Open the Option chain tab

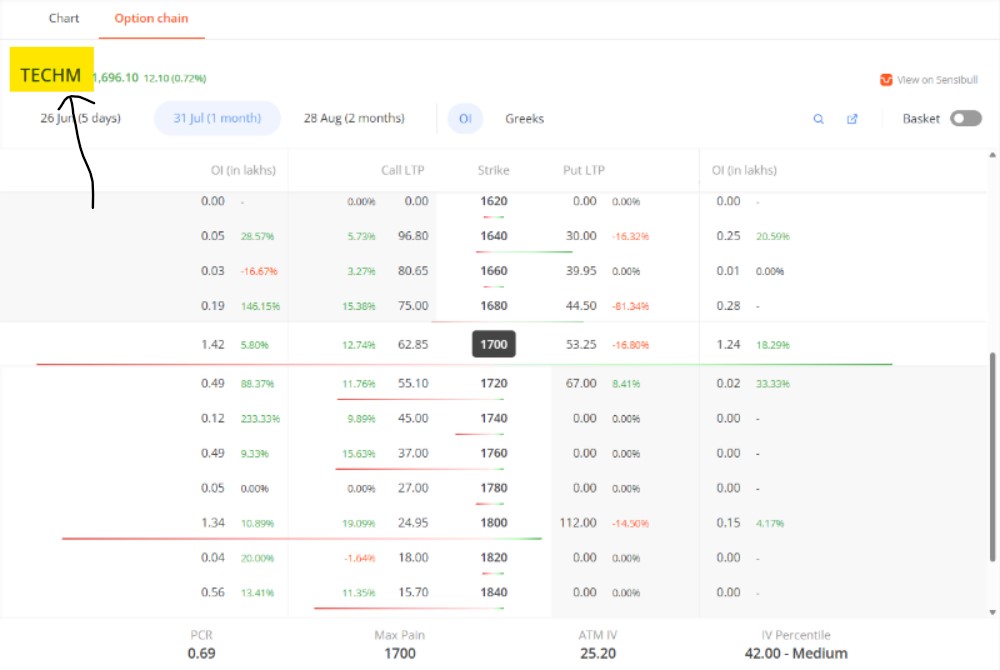pyautogui.click(x=151, y=19)
